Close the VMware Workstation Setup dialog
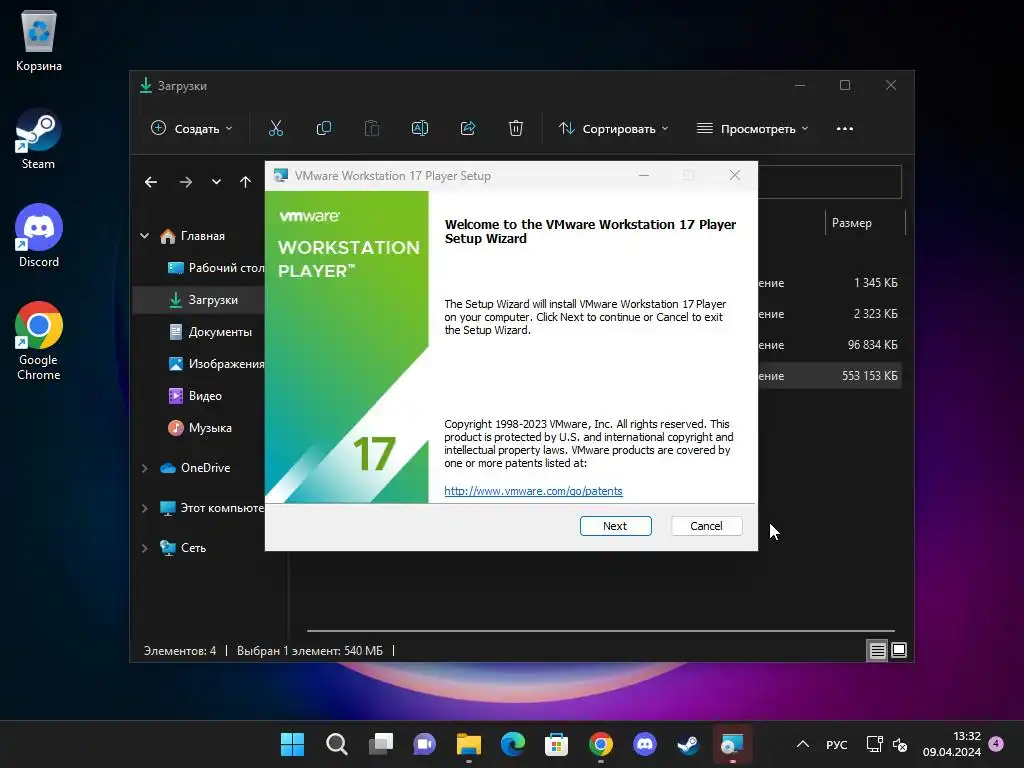The width and height of the screenshot is (1024, 768). point(735,175)
